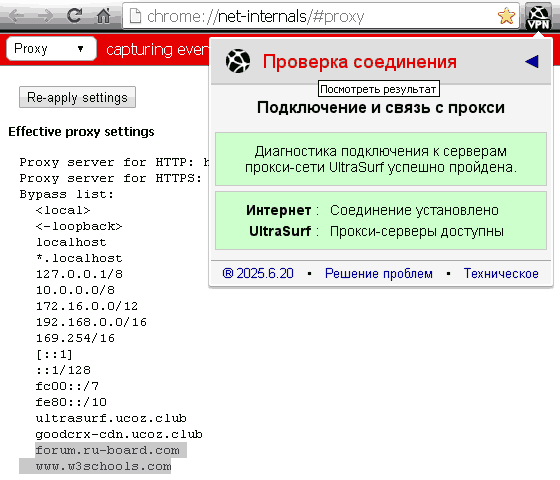Screen dimensions: 560x480
Task: Click the *.localhost bypass entry
Action: click(79, 258)
